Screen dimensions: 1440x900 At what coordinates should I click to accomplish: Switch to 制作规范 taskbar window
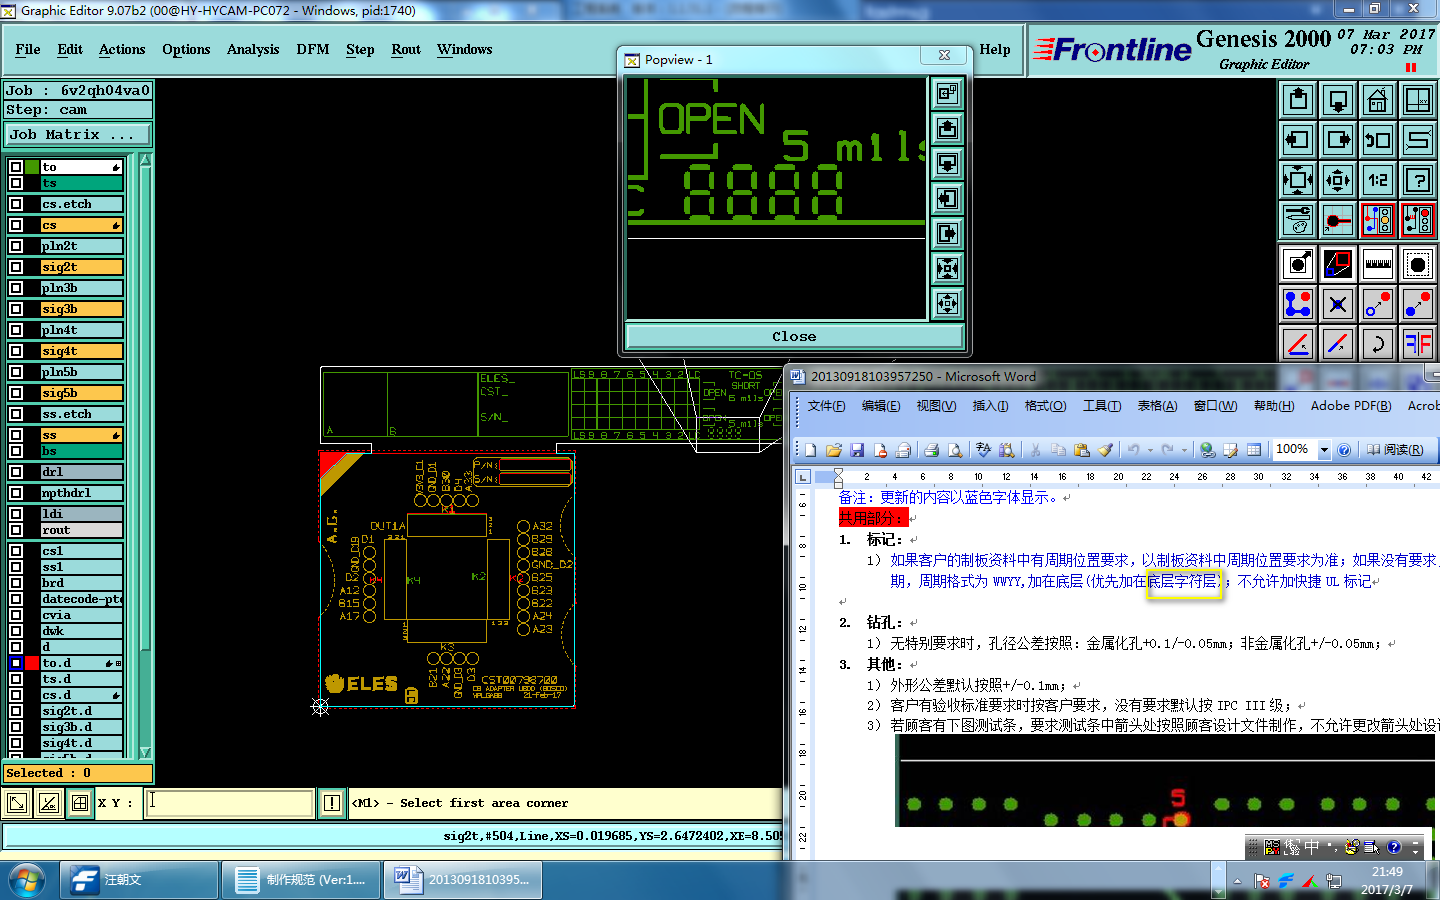click(x=300, y=880)
